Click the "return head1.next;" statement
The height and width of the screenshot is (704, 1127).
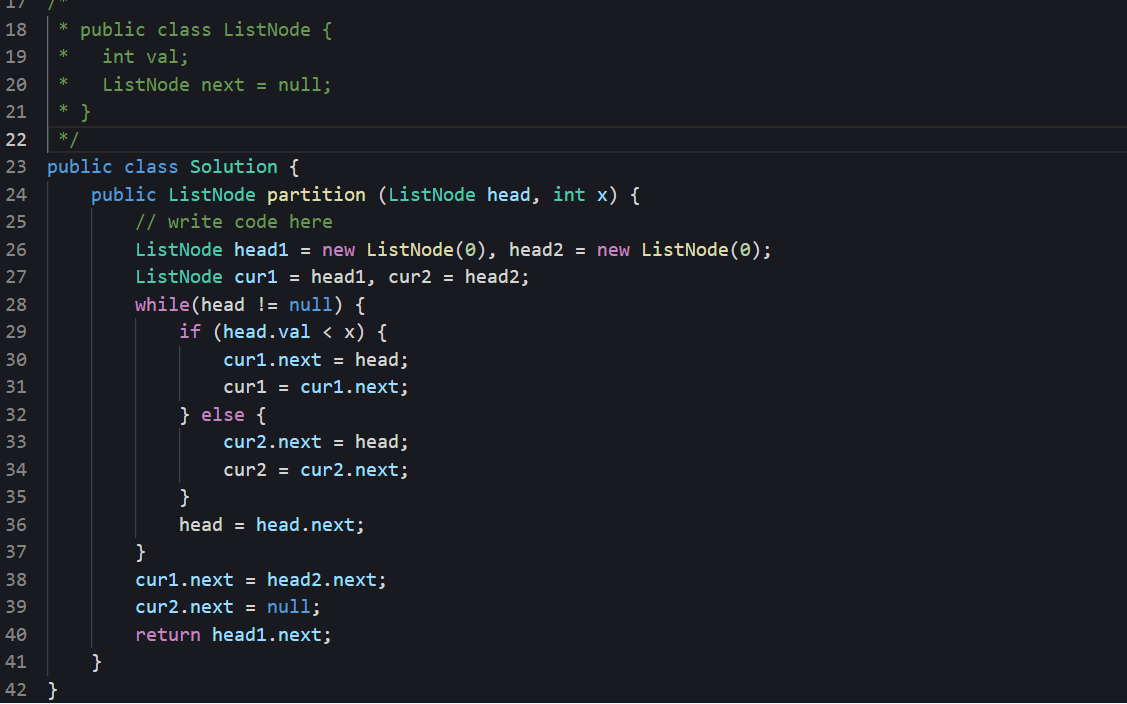[x=234, y=636]
